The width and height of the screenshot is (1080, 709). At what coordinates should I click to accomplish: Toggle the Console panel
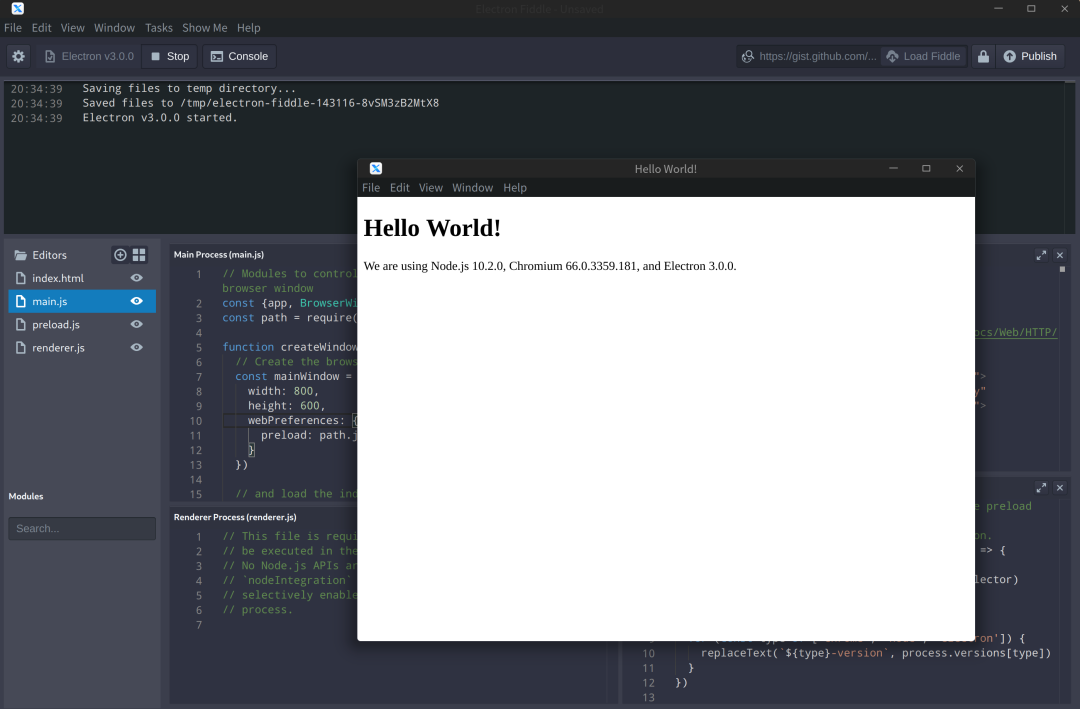[239, 56]
